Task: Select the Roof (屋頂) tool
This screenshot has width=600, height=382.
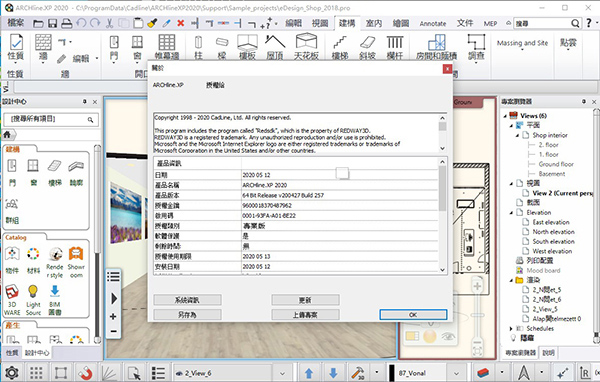Action: [x=275, y=47]
